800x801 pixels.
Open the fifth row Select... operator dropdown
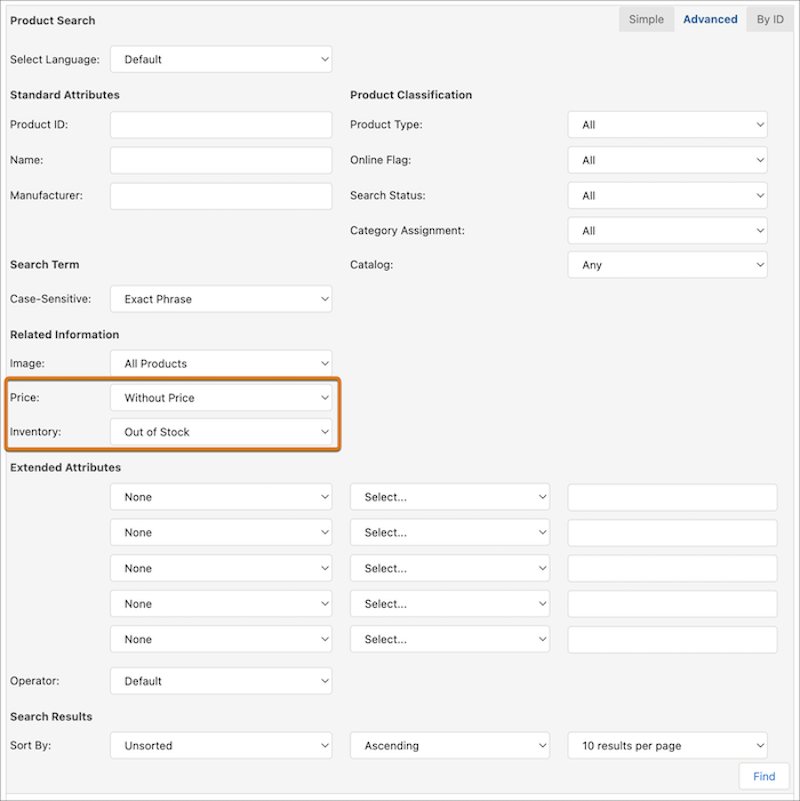click(450, 640)
